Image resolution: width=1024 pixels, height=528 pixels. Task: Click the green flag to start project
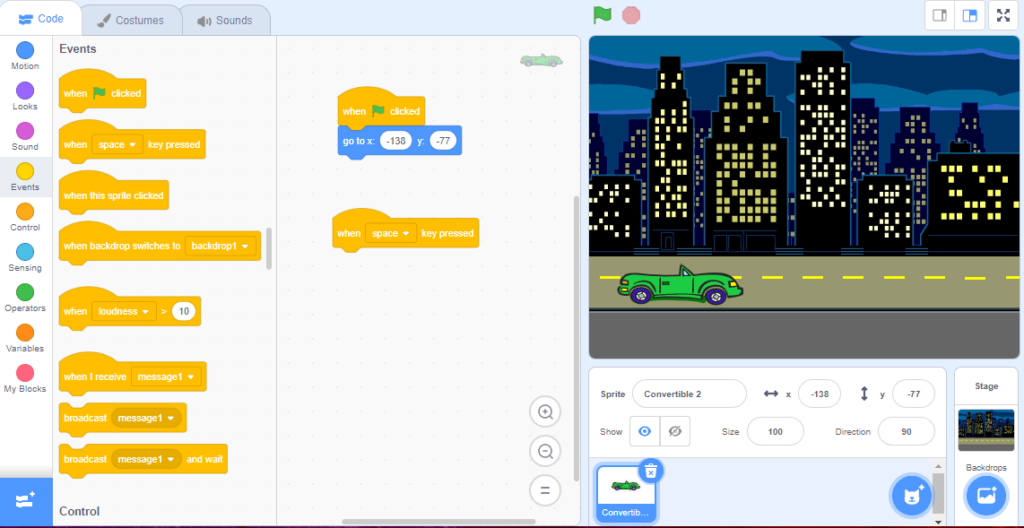point(602,15)
